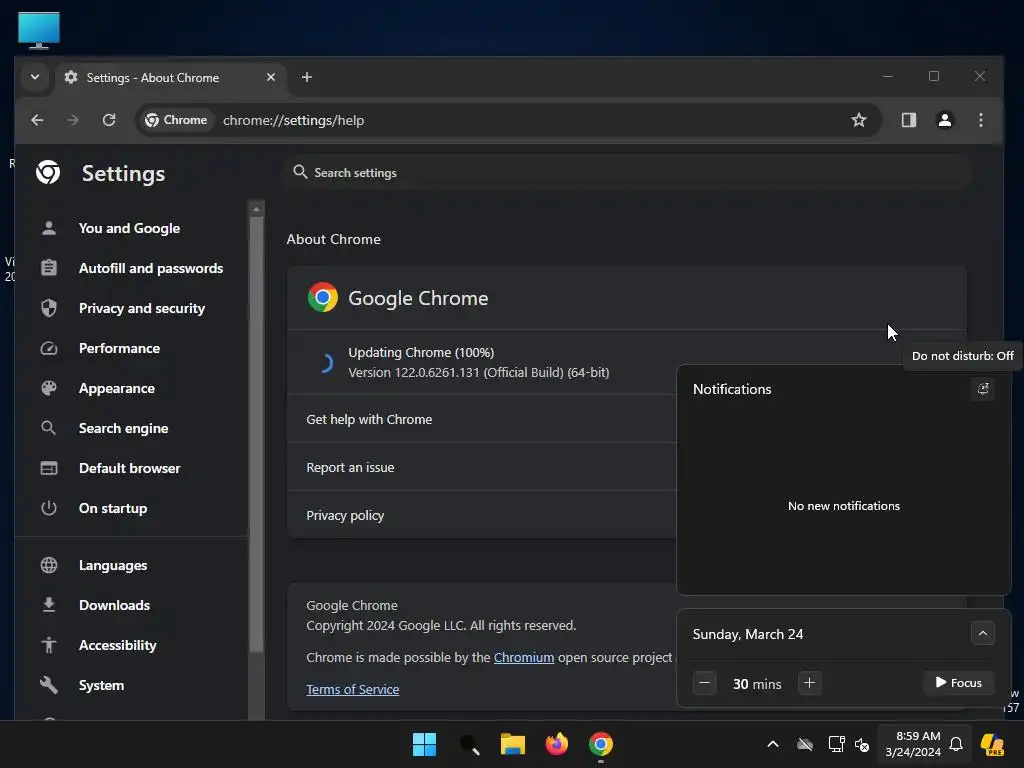
Task: Click the network display tray icon
Action: (837, 744)
